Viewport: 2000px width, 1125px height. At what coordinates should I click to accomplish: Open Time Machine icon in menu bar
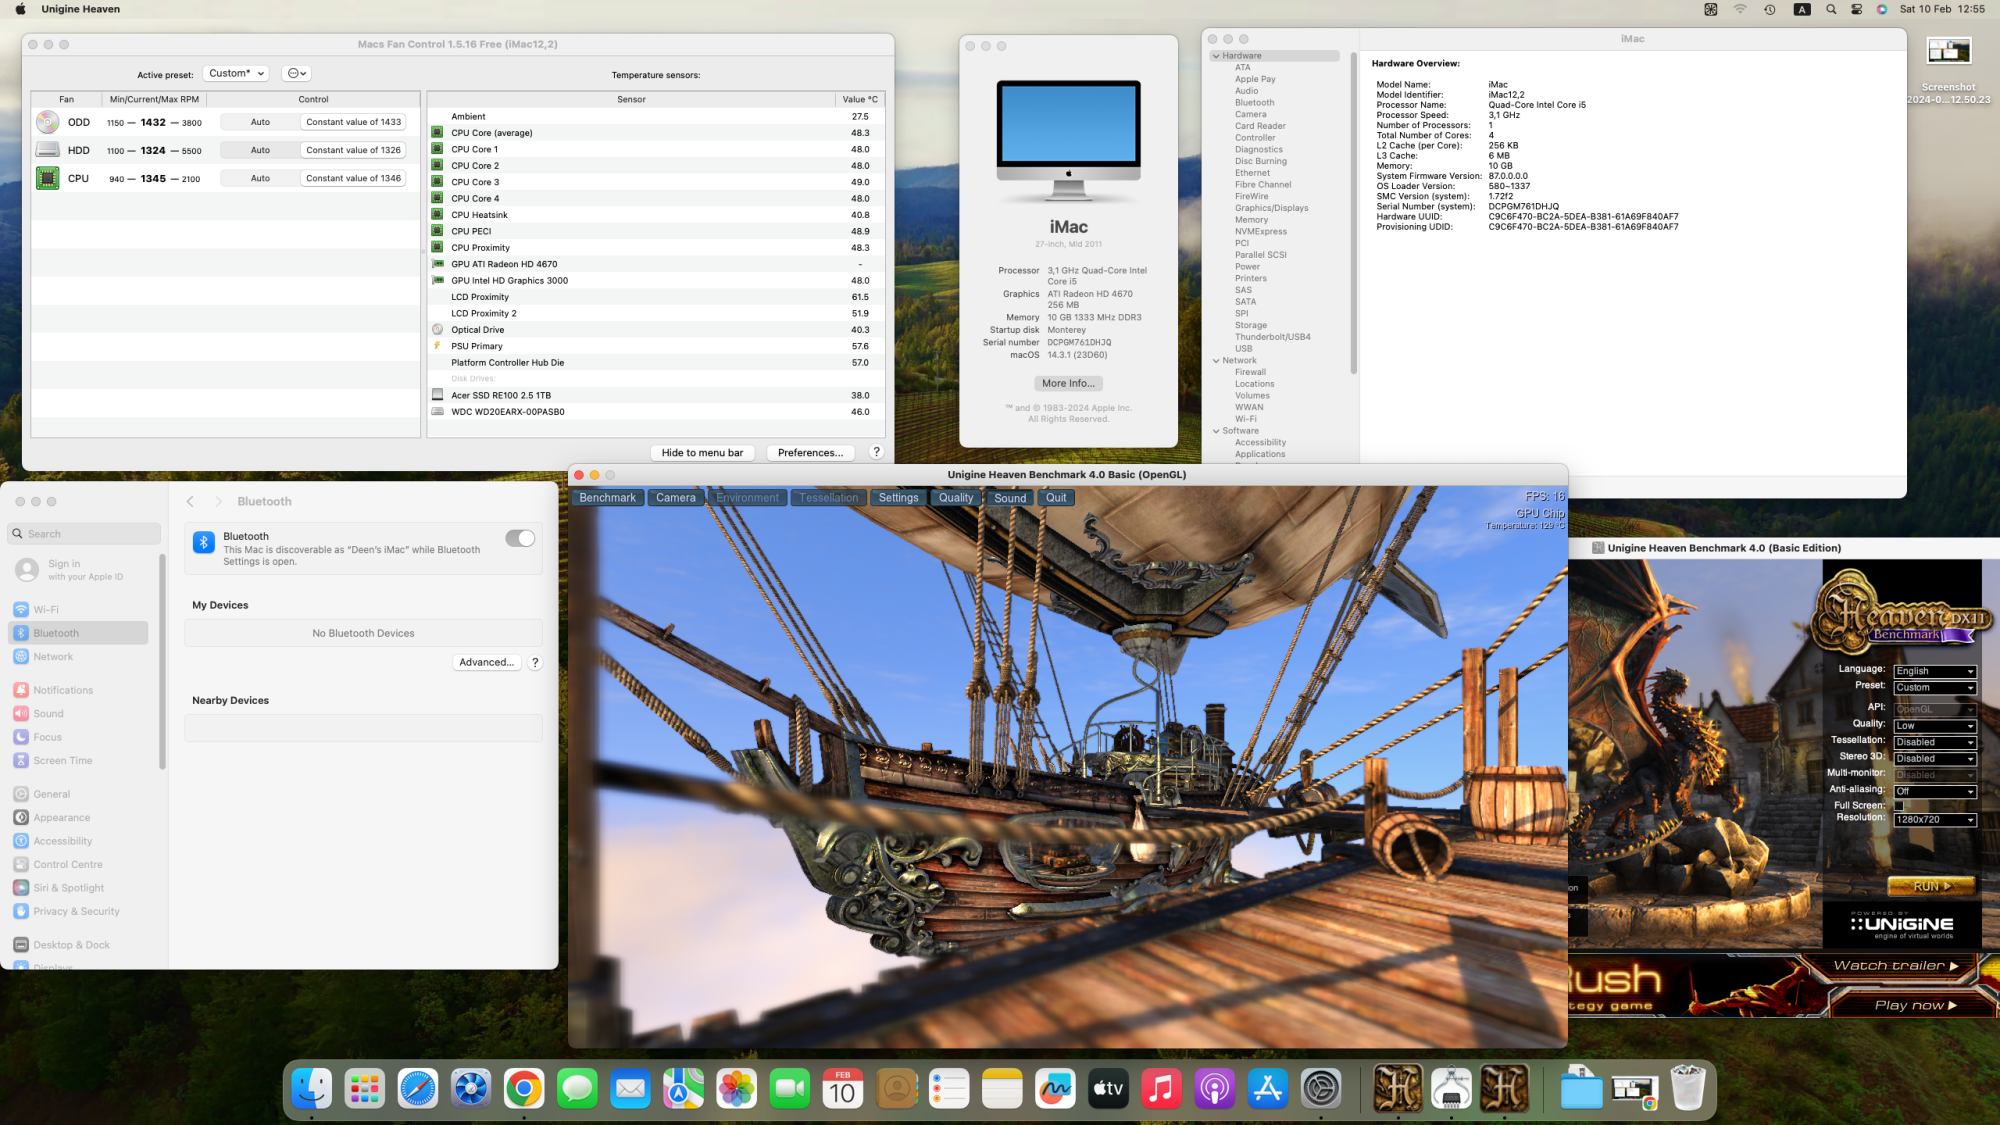[1769, 9]
